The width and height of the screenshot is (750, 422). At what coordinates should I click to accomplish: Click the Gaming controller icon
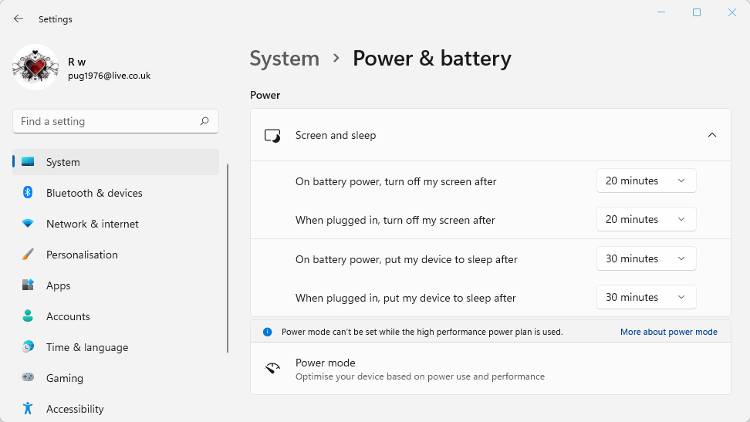28,378
